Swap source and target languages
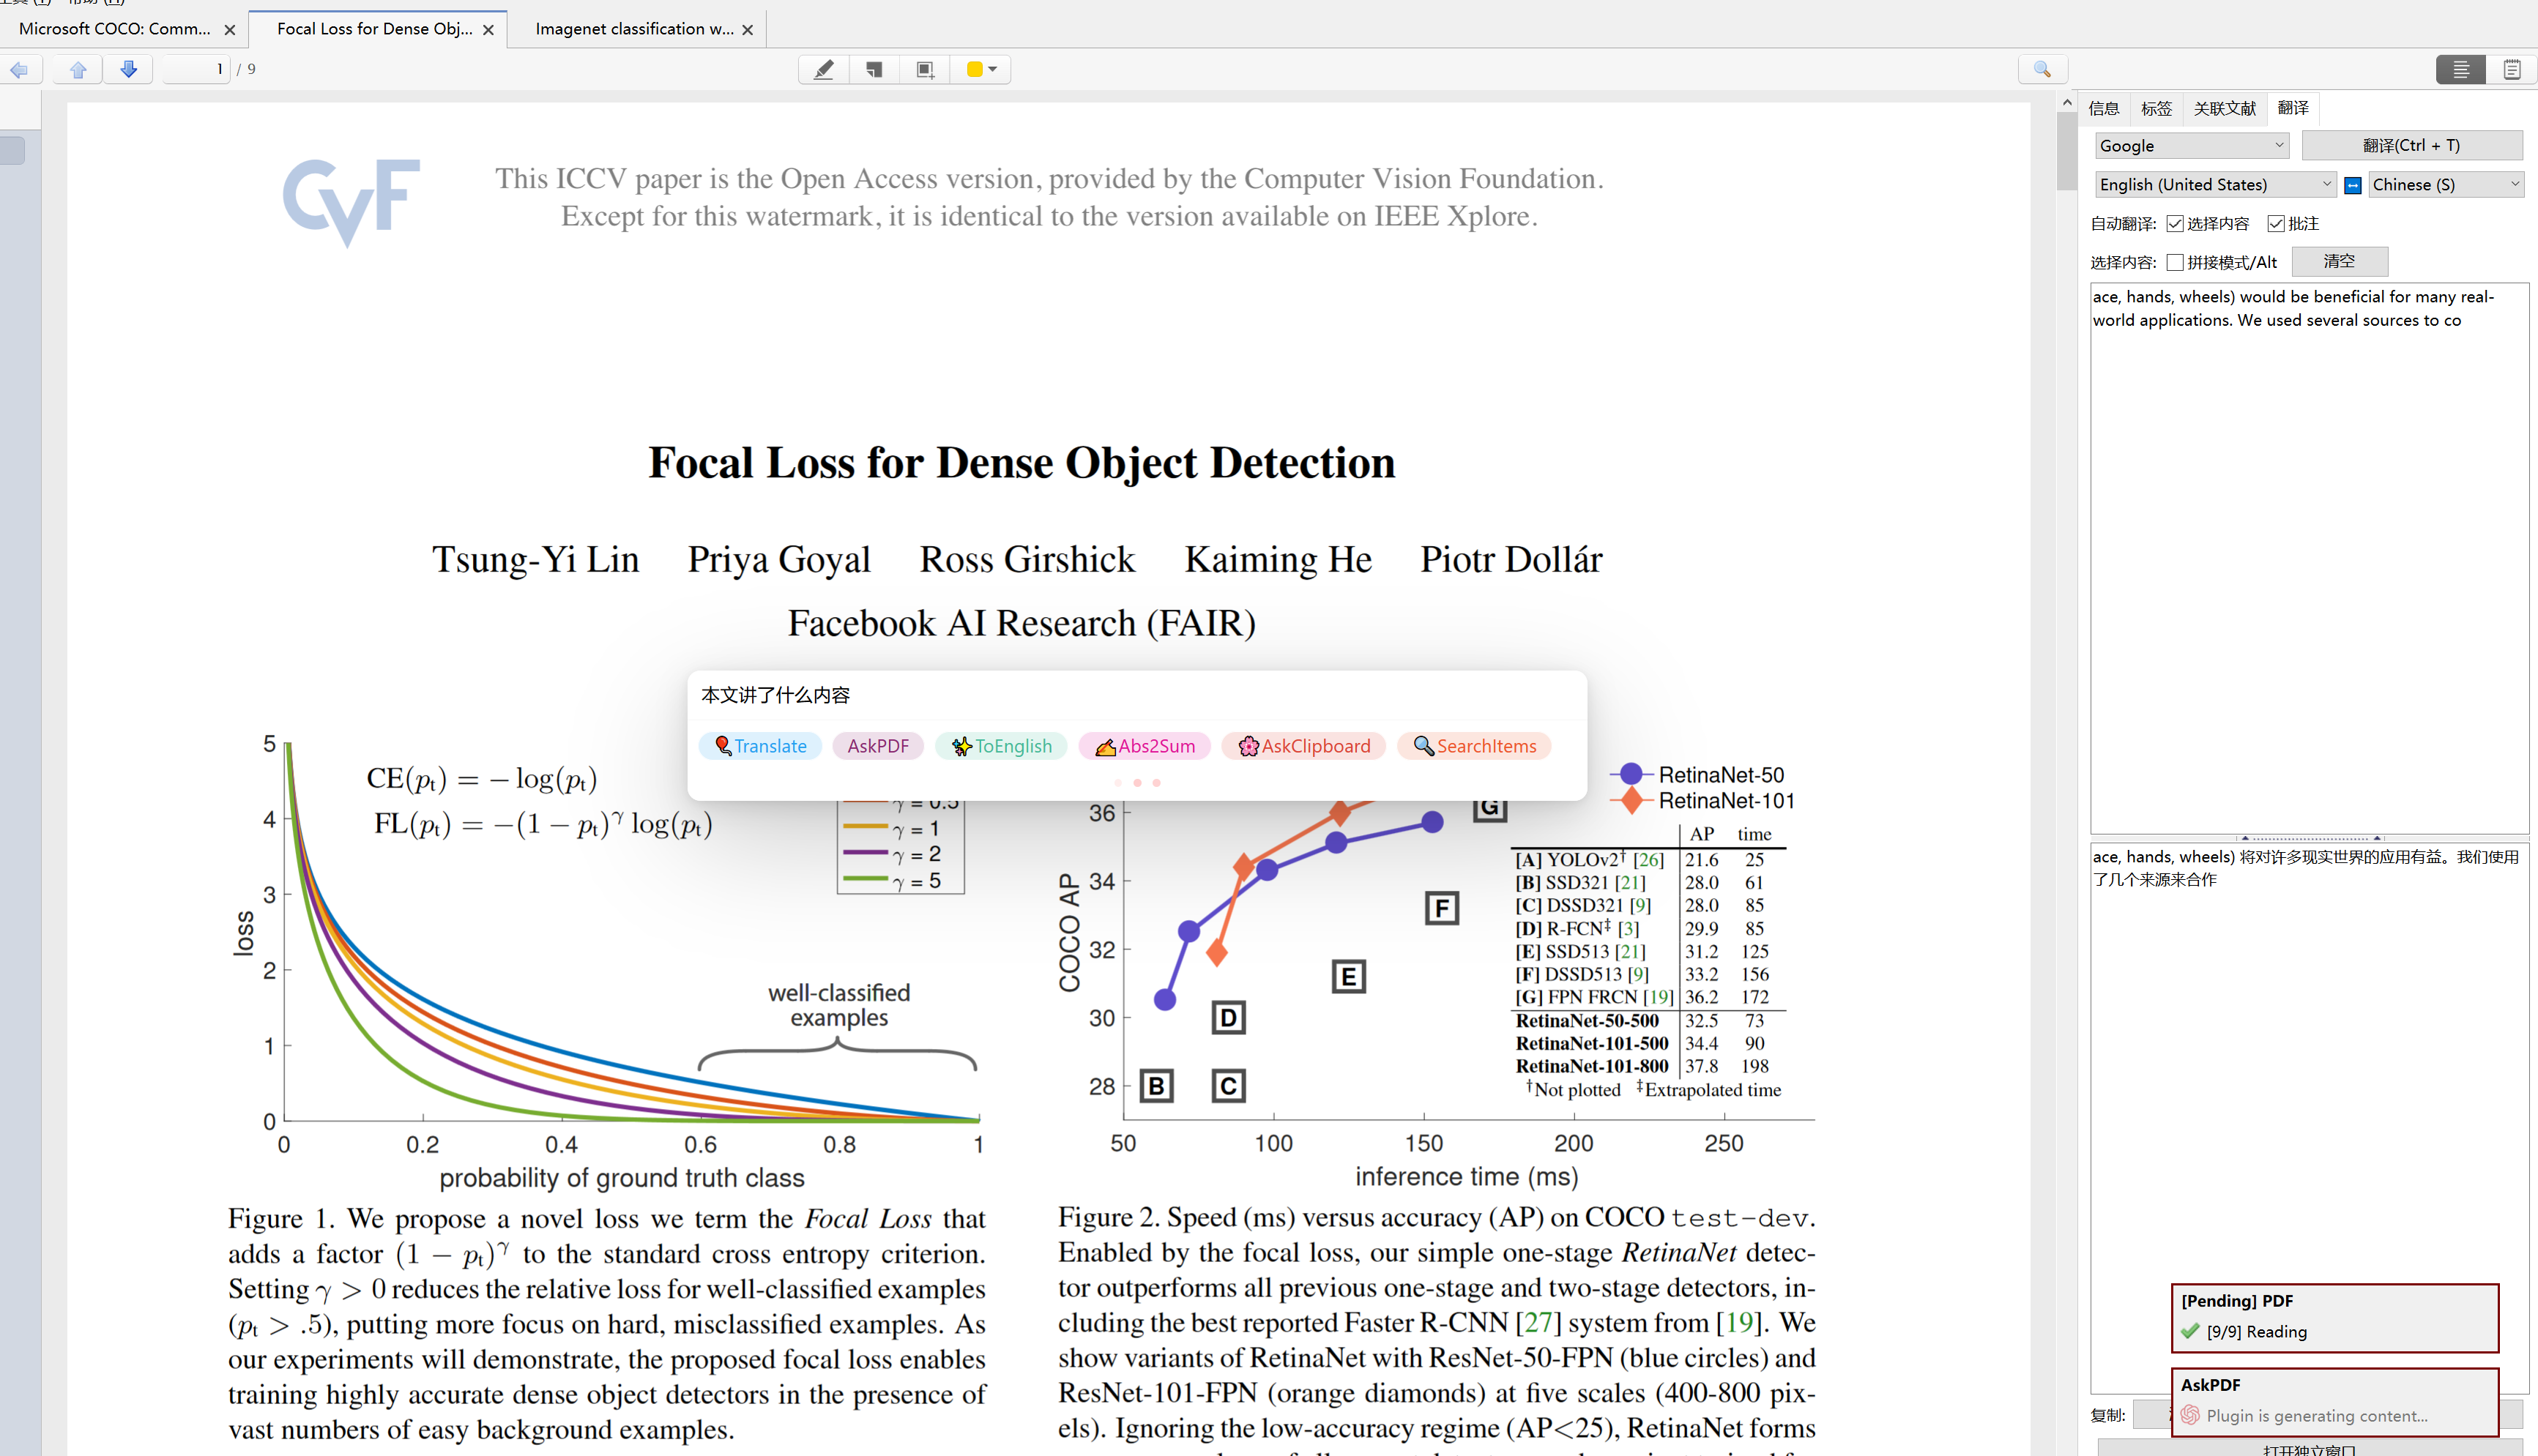Screen dimensions: 2538x1456 pyautogui.click(x=2353, y=185)
